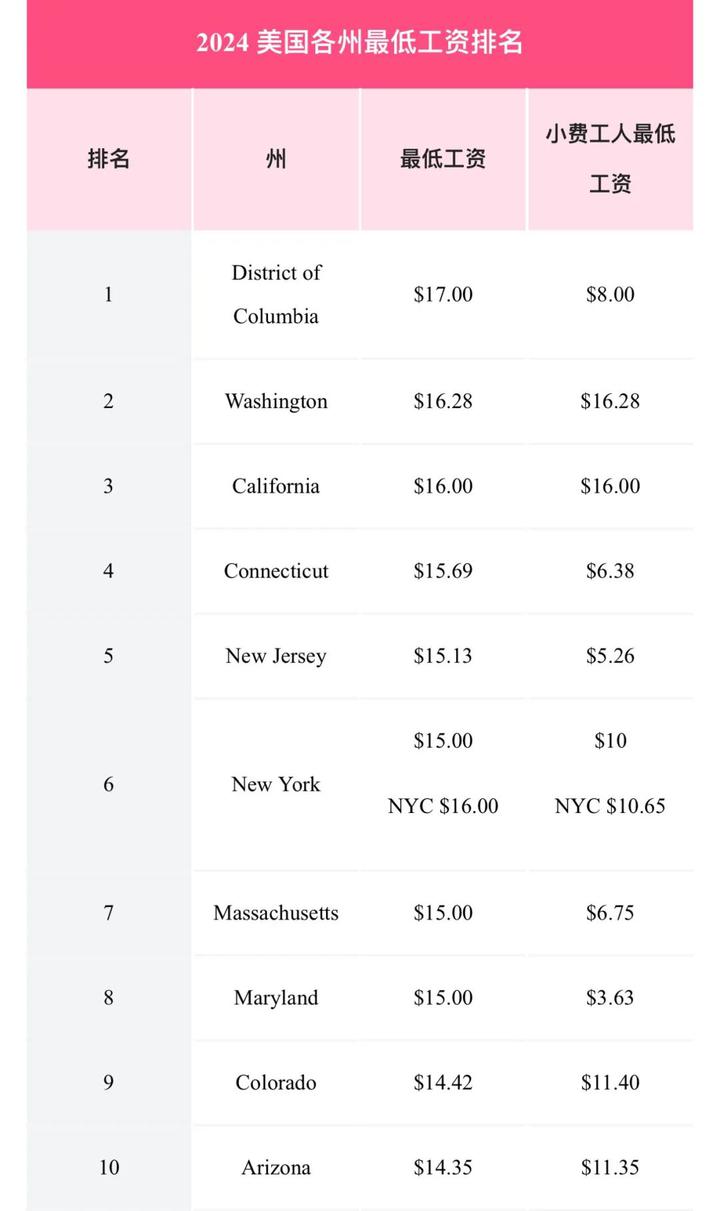Image resolution: width=720 pixels, height=1211 pixels.
Task: Select the District of Columbia cell
Action: (276, 294)
